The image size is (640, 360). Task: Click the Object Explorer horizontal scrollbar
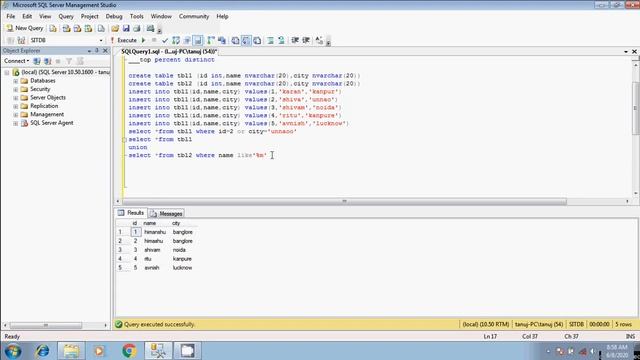pyautogui.click(x=46, y=325)
